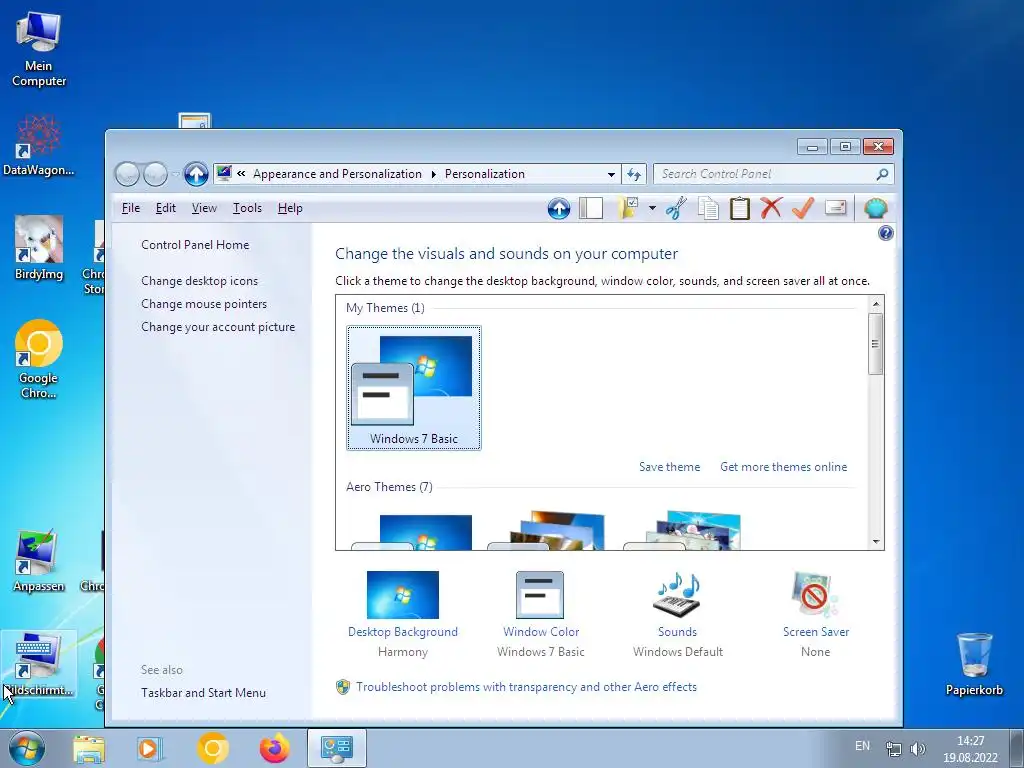This screenshot has width=1024, height=768.
Task: Open the View menu
Action: [x=204, y=208]
